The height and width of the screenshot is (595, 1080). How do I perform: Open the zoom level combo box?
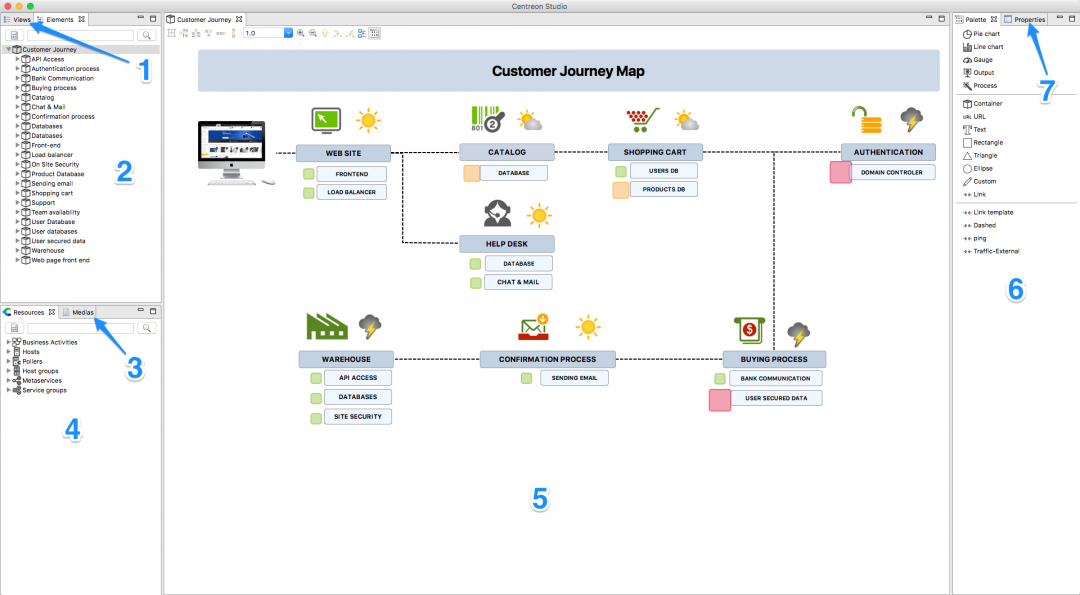point(289,33)
